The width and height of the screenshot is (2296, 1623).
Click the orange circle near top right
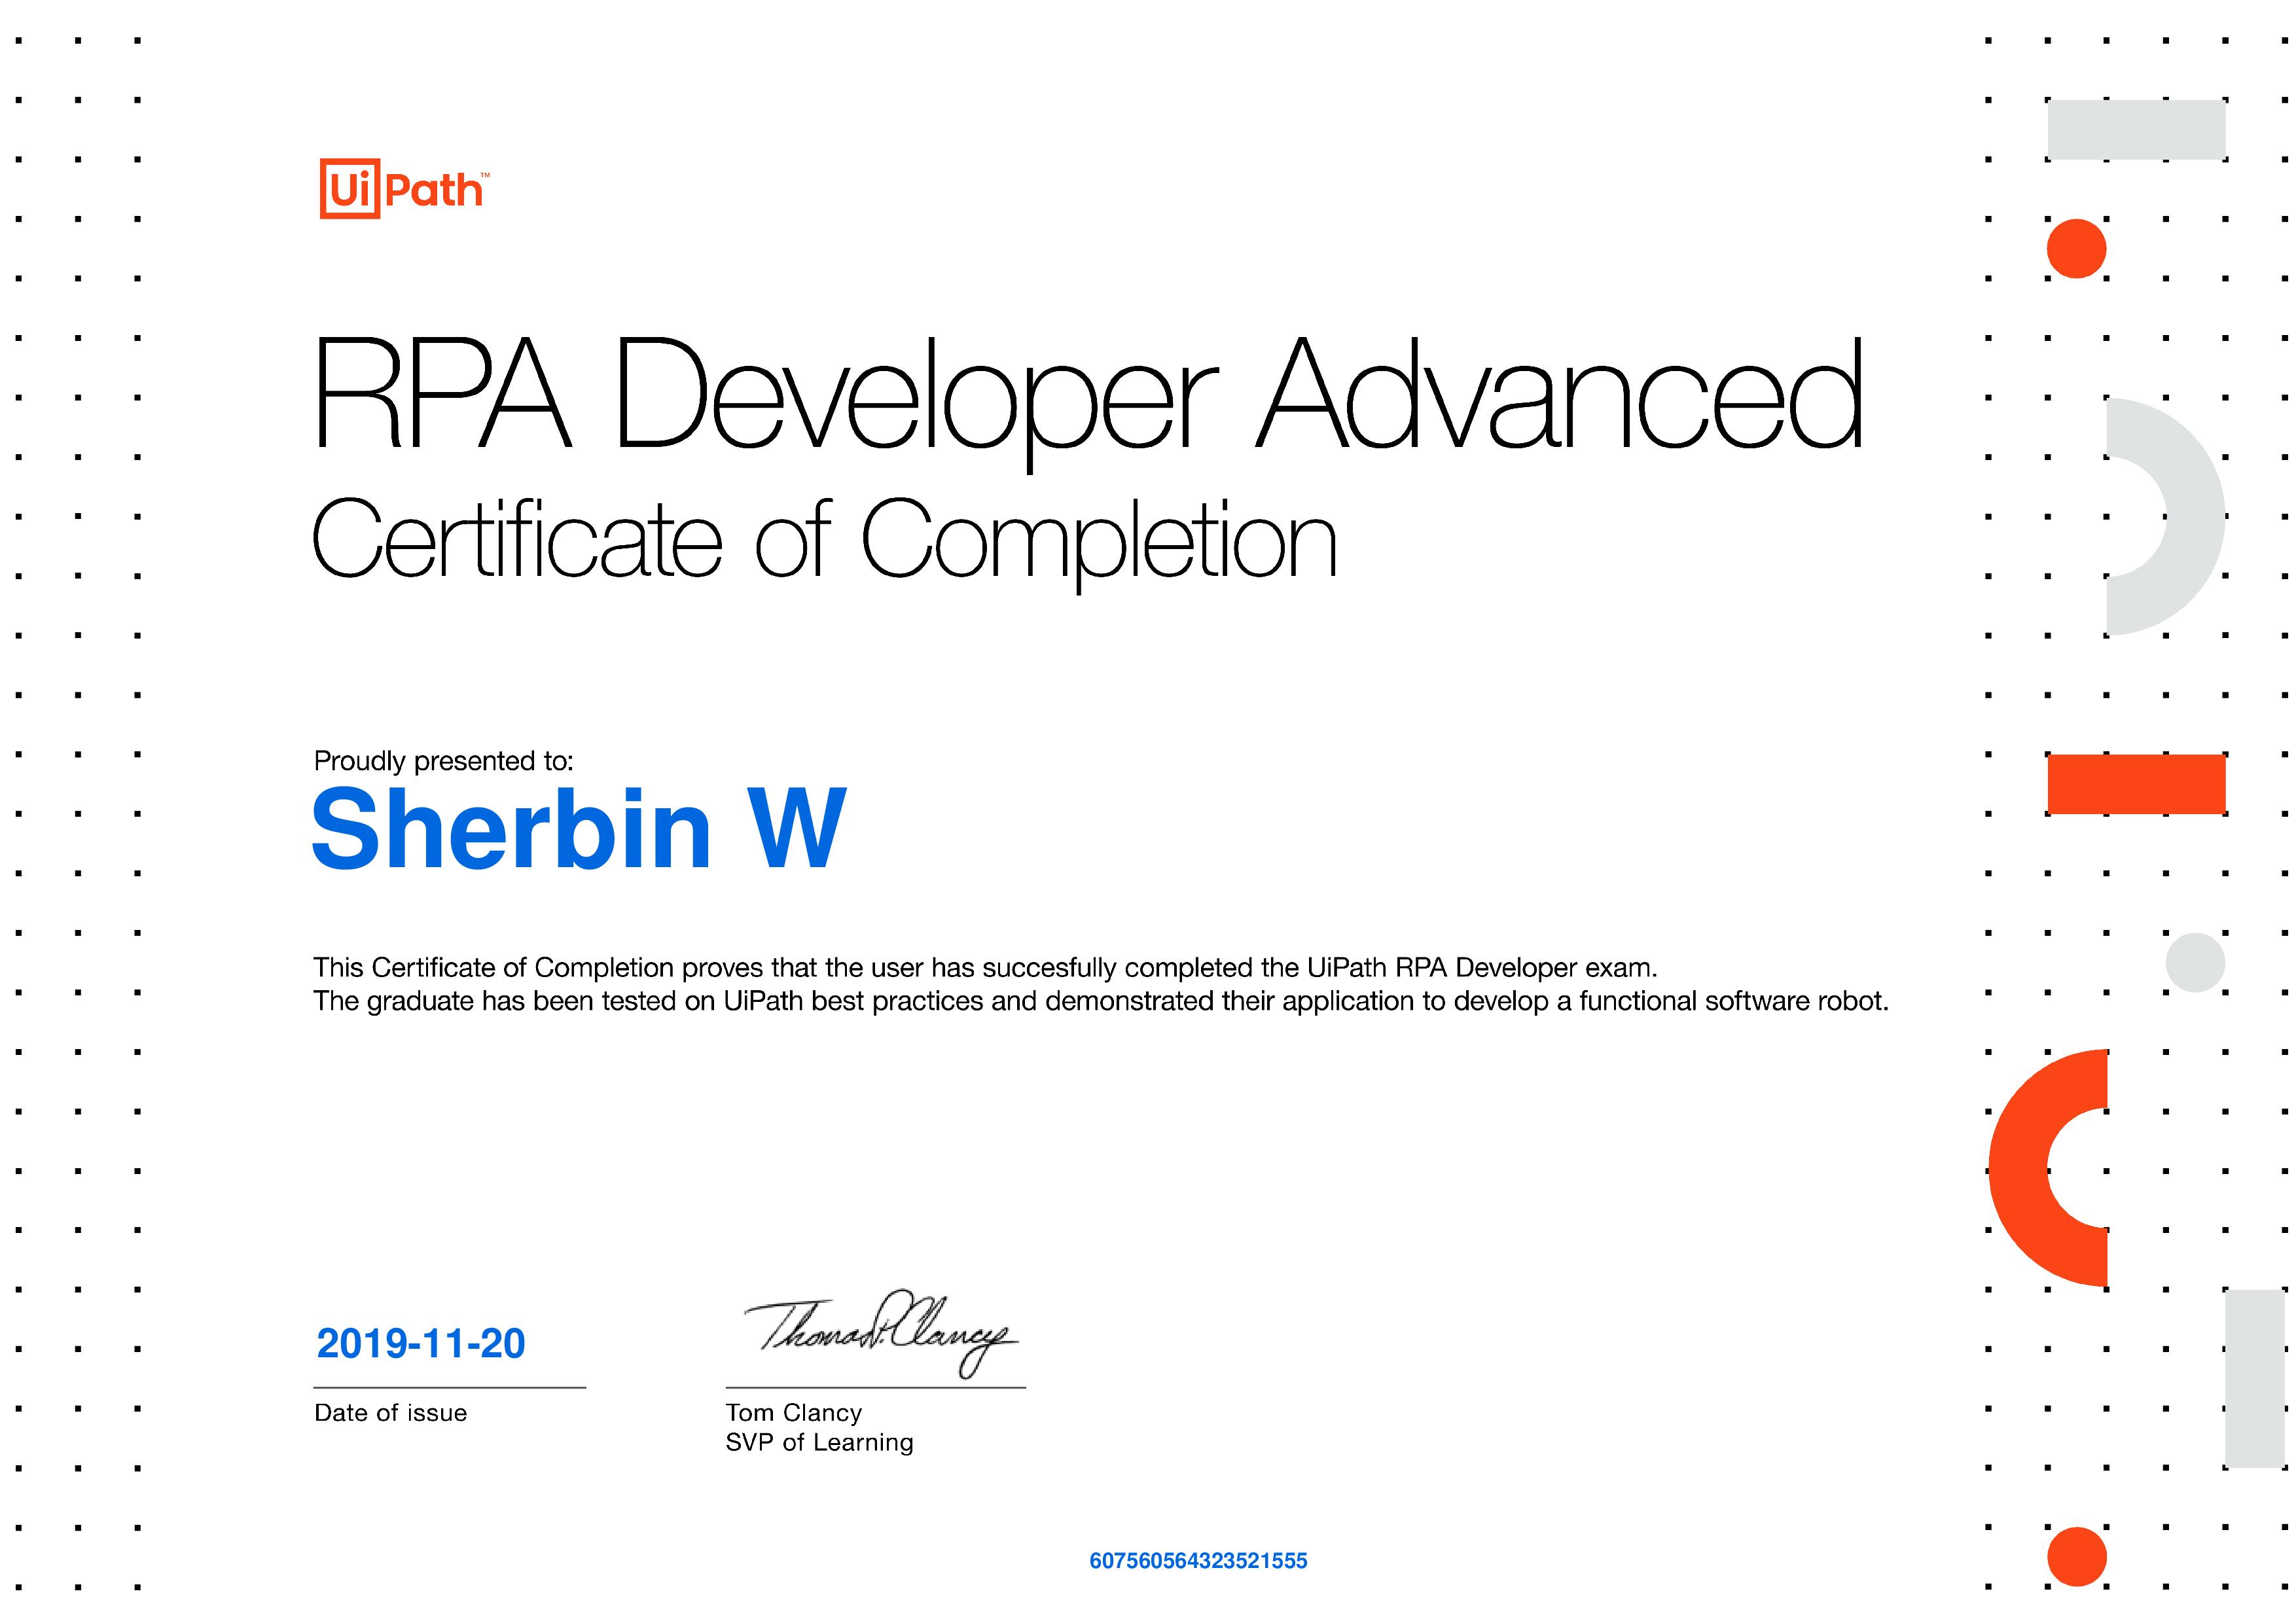[x=2076, y=248]
